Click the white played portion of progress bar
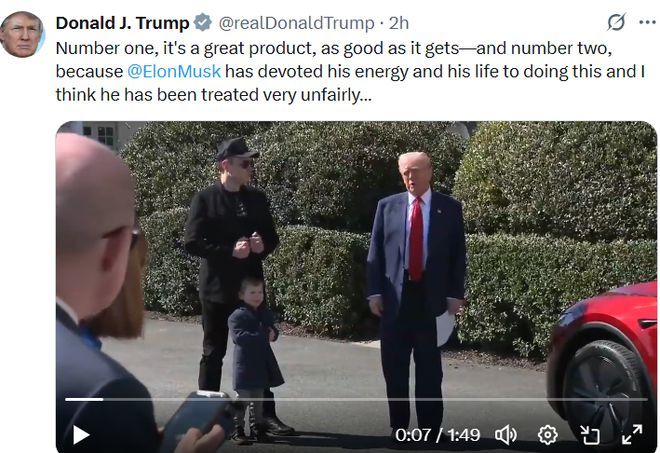The width and height of the screenshot is (660, 453). [84, 399]
